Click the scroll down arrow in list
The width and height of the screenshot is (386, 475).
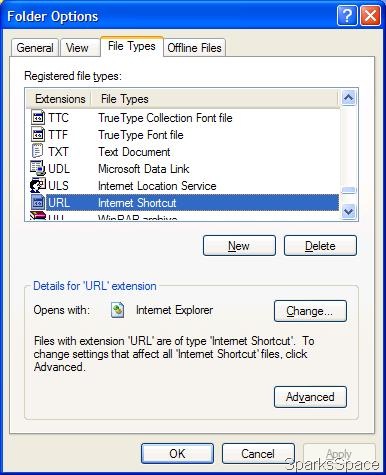349,211
